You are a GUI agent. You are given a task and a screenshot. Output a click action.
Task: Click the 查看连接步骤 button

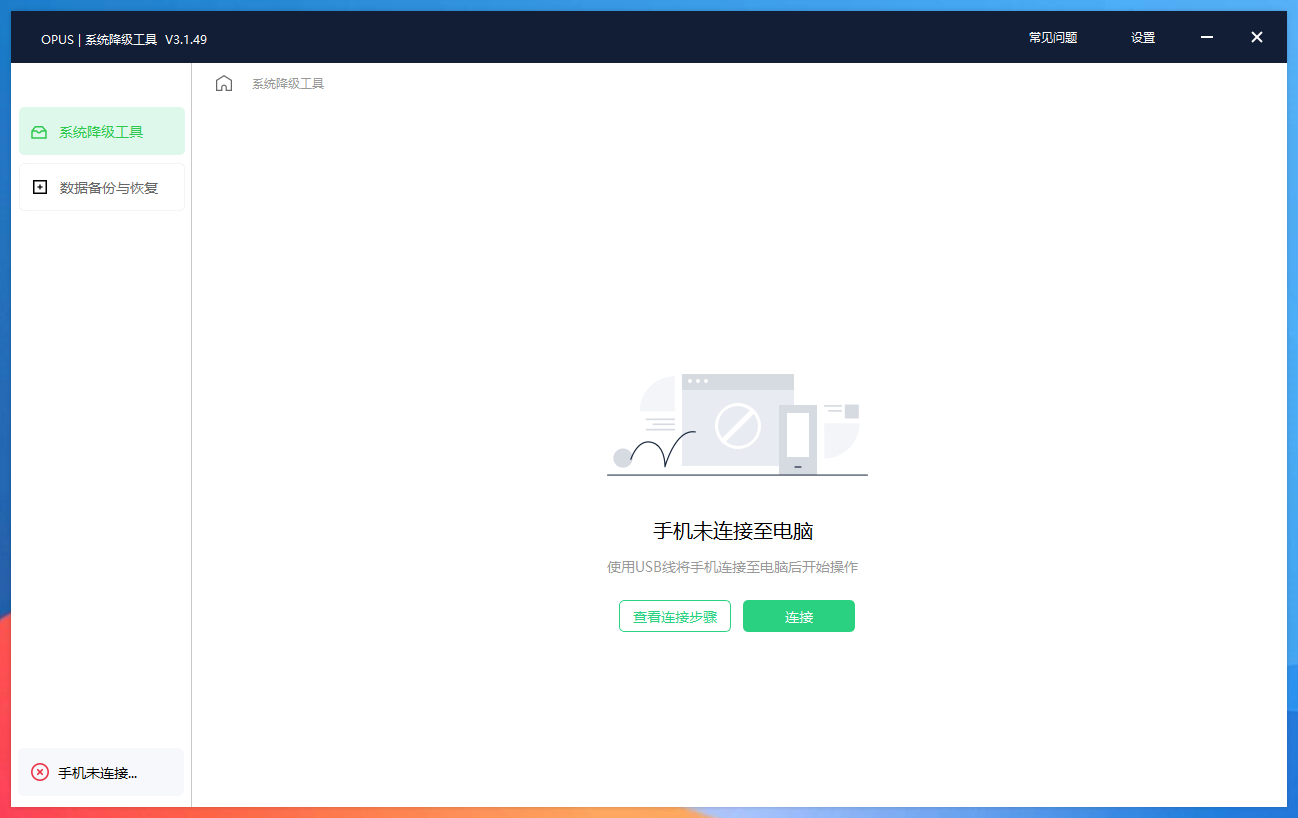click(675, 616)
